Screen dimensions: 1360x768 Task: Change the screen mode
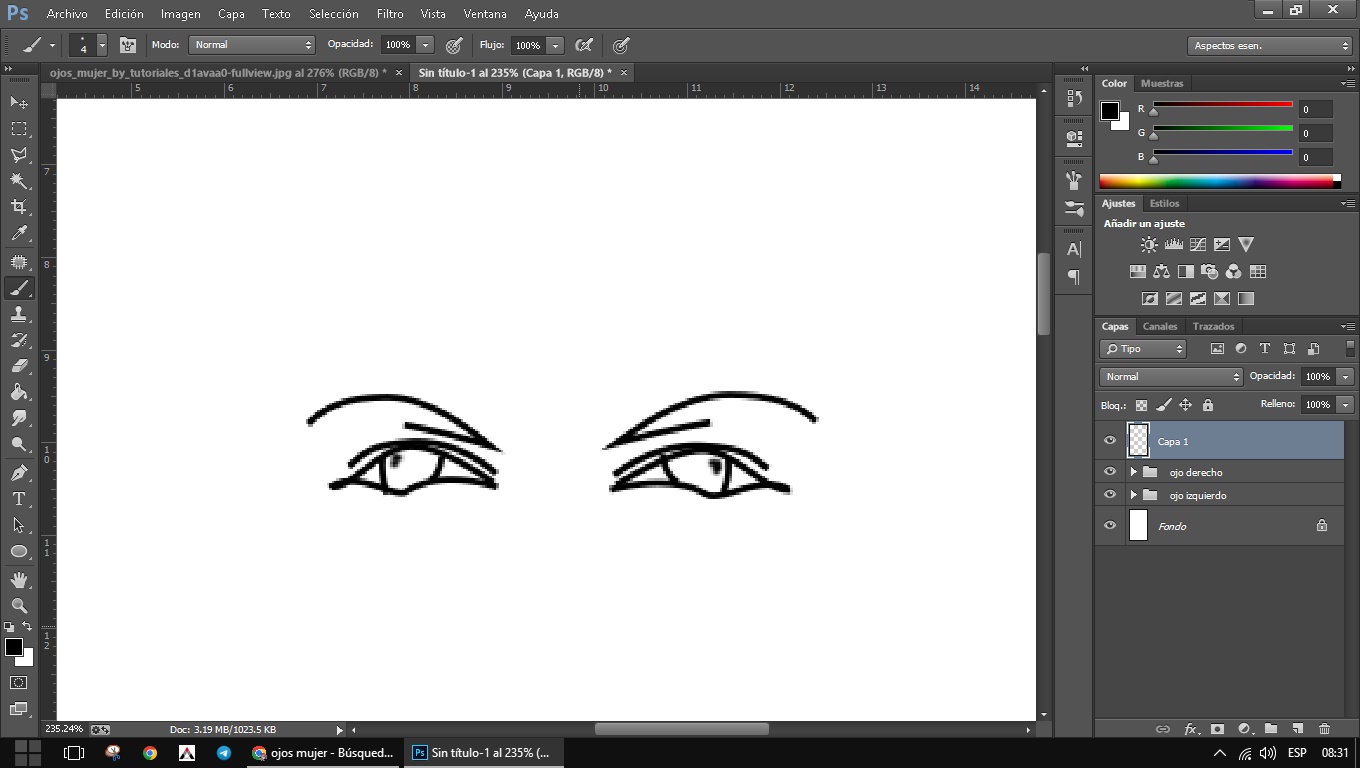coord(19,708)
